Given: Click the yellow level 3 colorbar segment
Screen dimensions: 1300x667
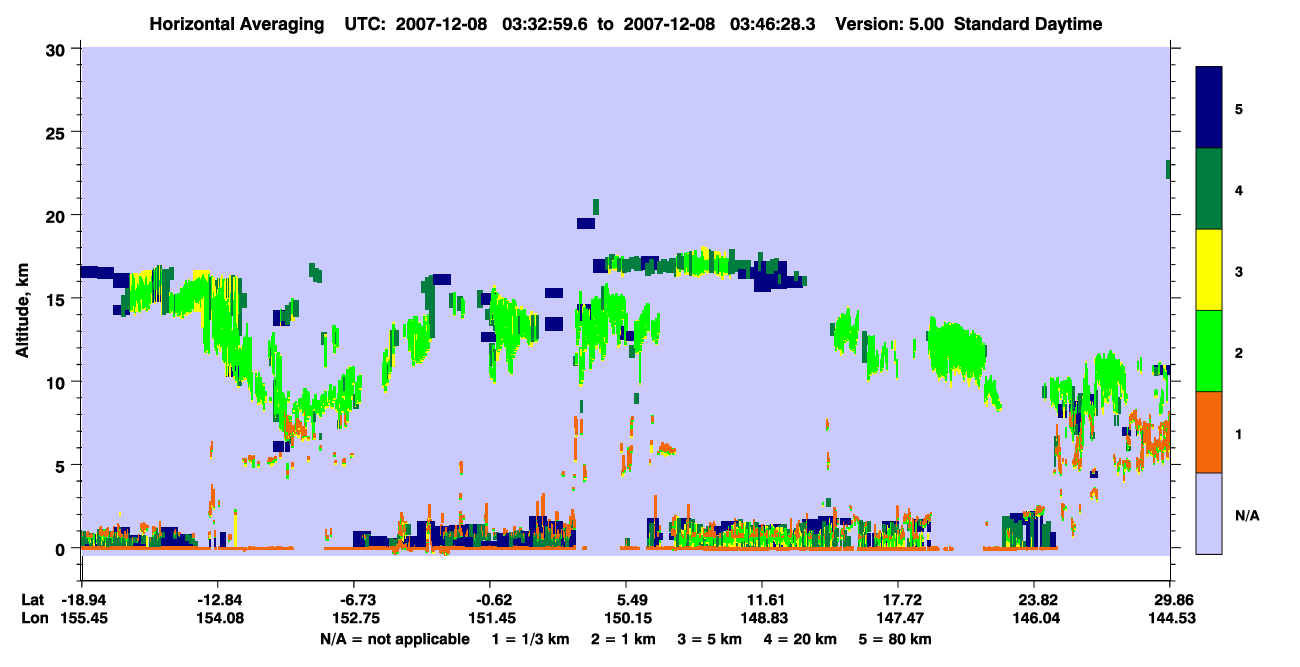Looking at the screenshot, I should [x=1209, y=269].
